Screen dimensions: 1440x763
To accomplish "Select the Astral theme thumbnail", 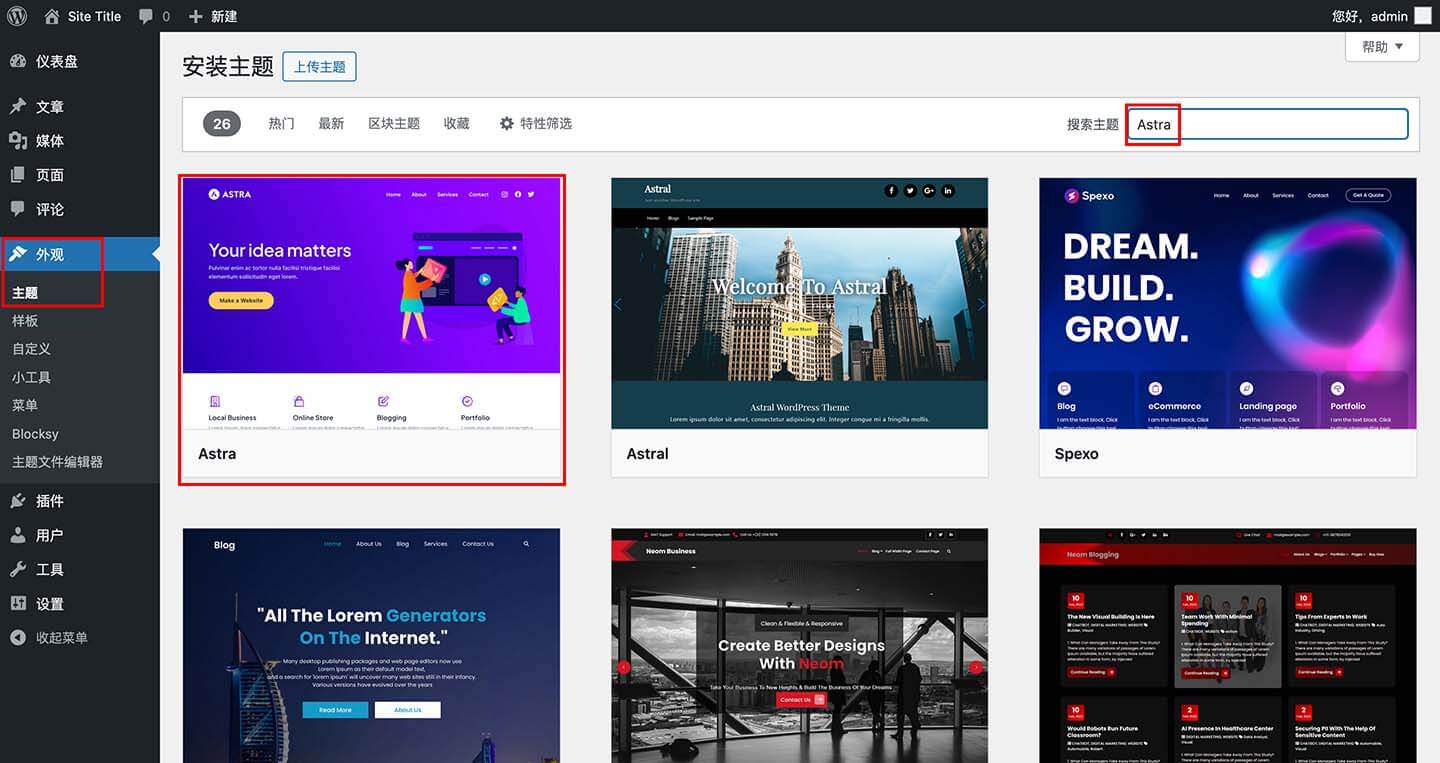I will coord(800,303).
